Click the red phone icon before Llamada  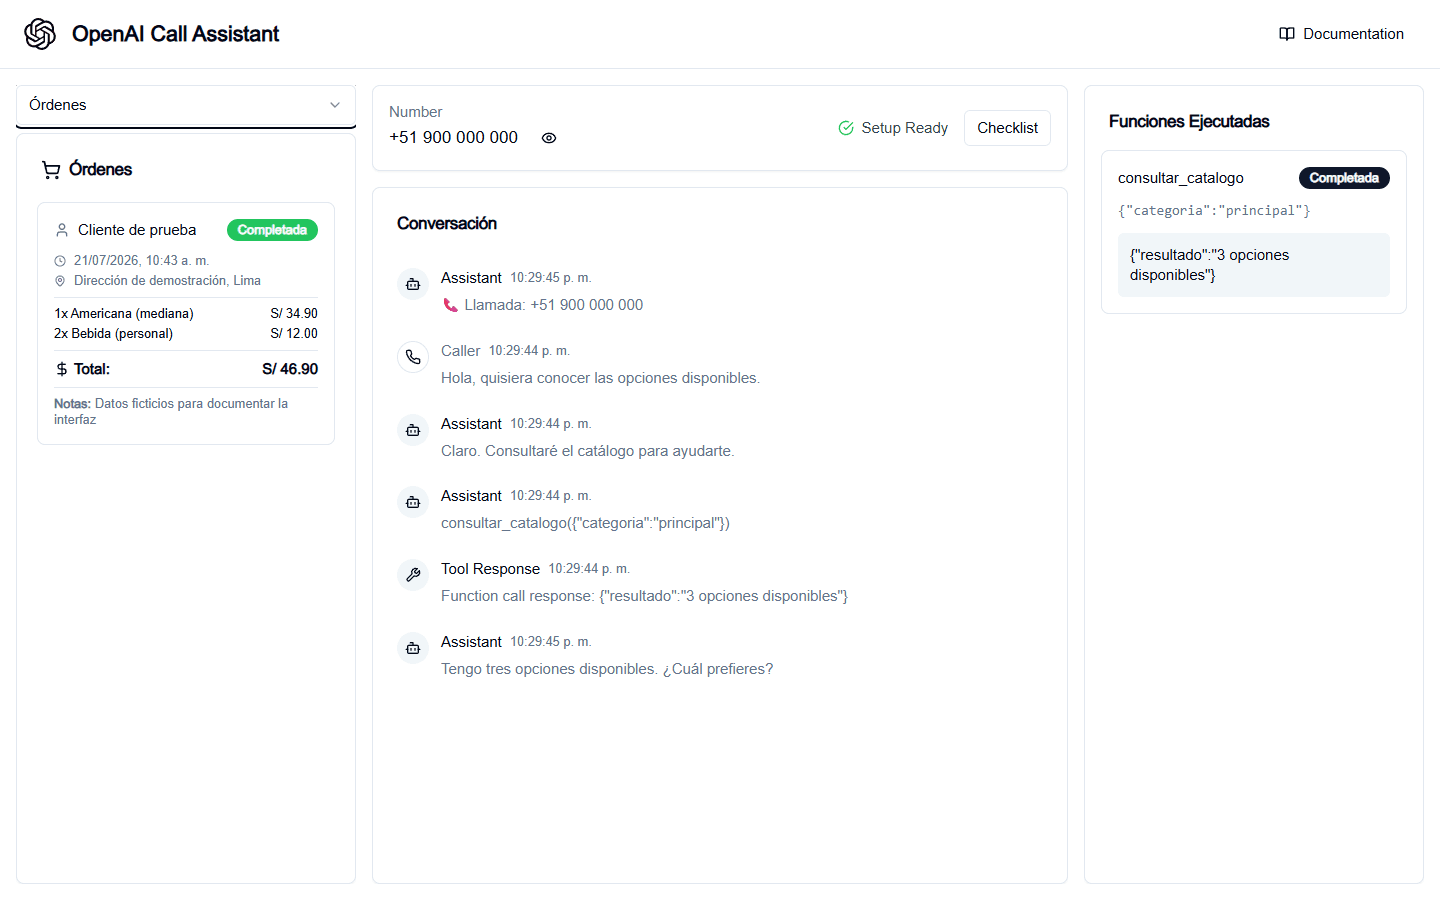450,305
